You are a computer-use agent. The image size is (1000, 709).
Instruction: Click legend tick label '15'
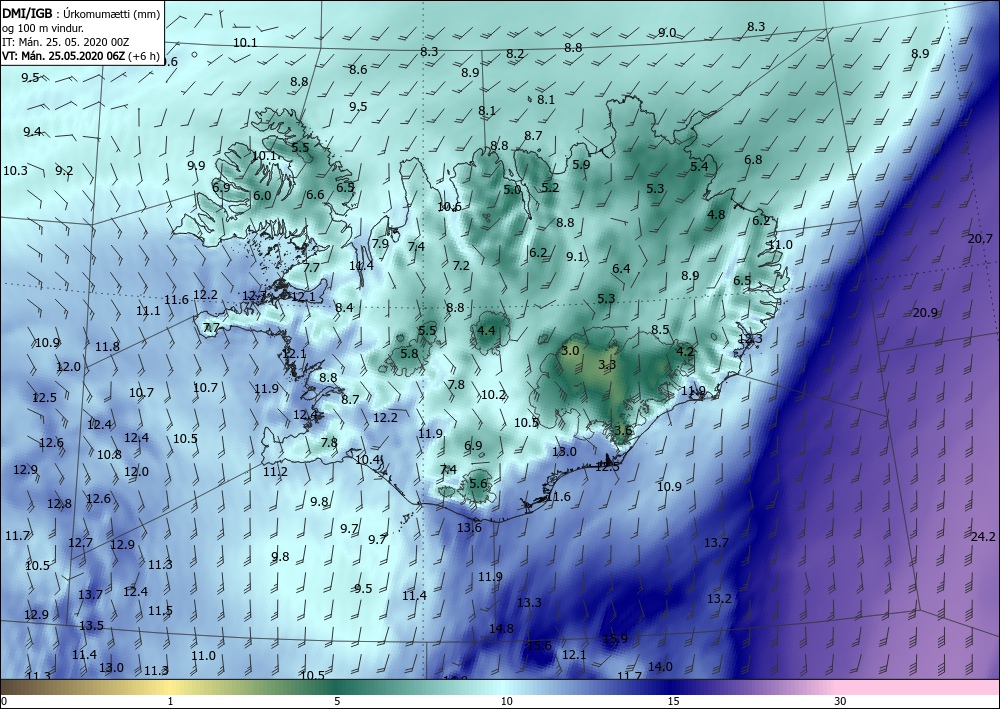(673, 702)
